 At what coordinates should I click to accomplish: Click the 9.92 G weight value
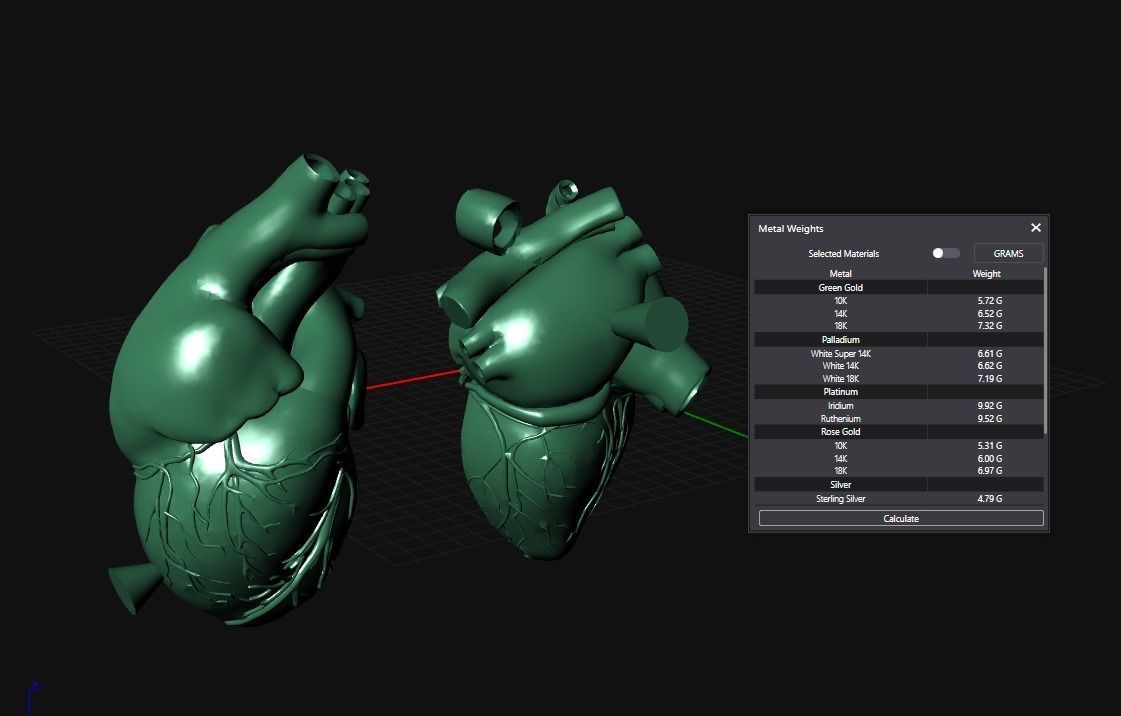989,406
